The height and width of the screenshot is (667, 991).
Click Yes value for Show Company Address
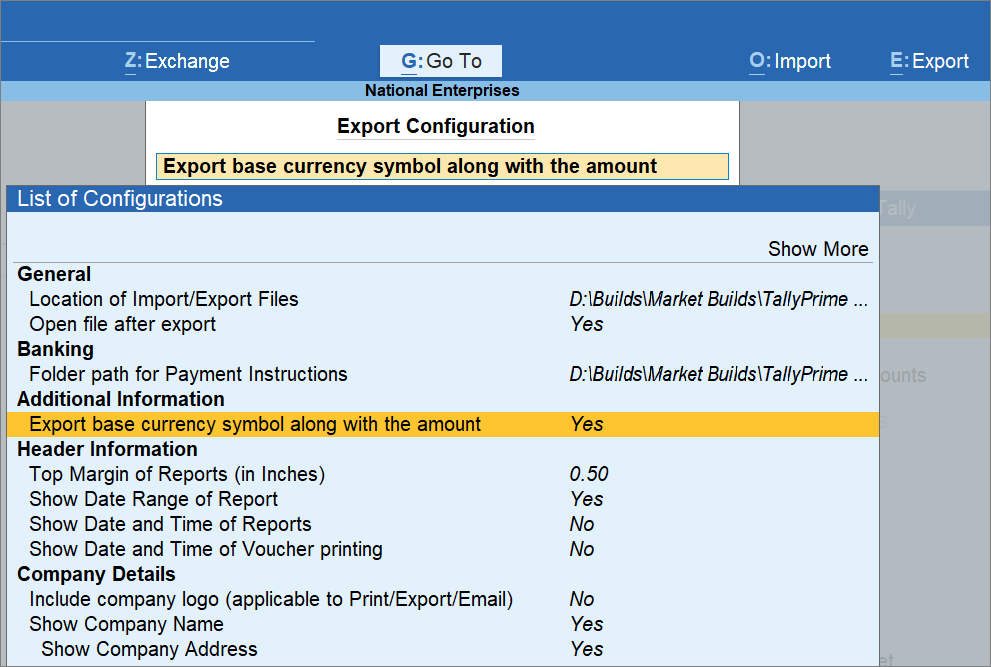click(587, 649)
